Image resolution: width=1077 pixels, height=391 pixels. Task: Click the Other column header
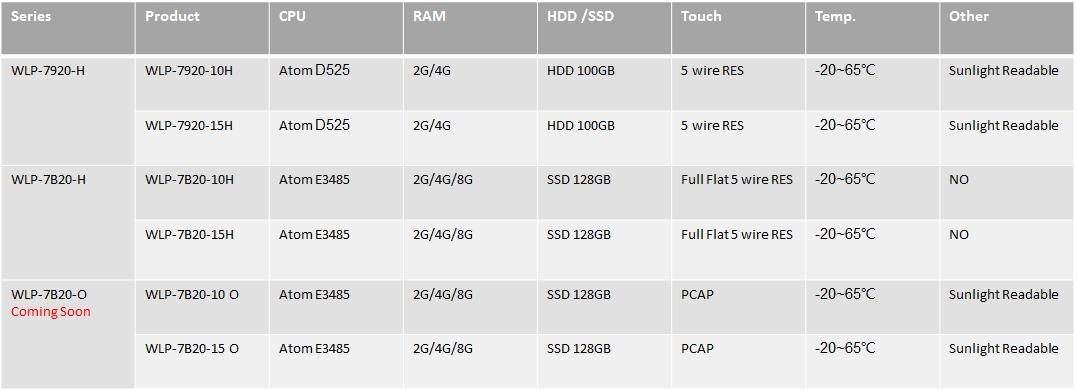pos(1007,28)
